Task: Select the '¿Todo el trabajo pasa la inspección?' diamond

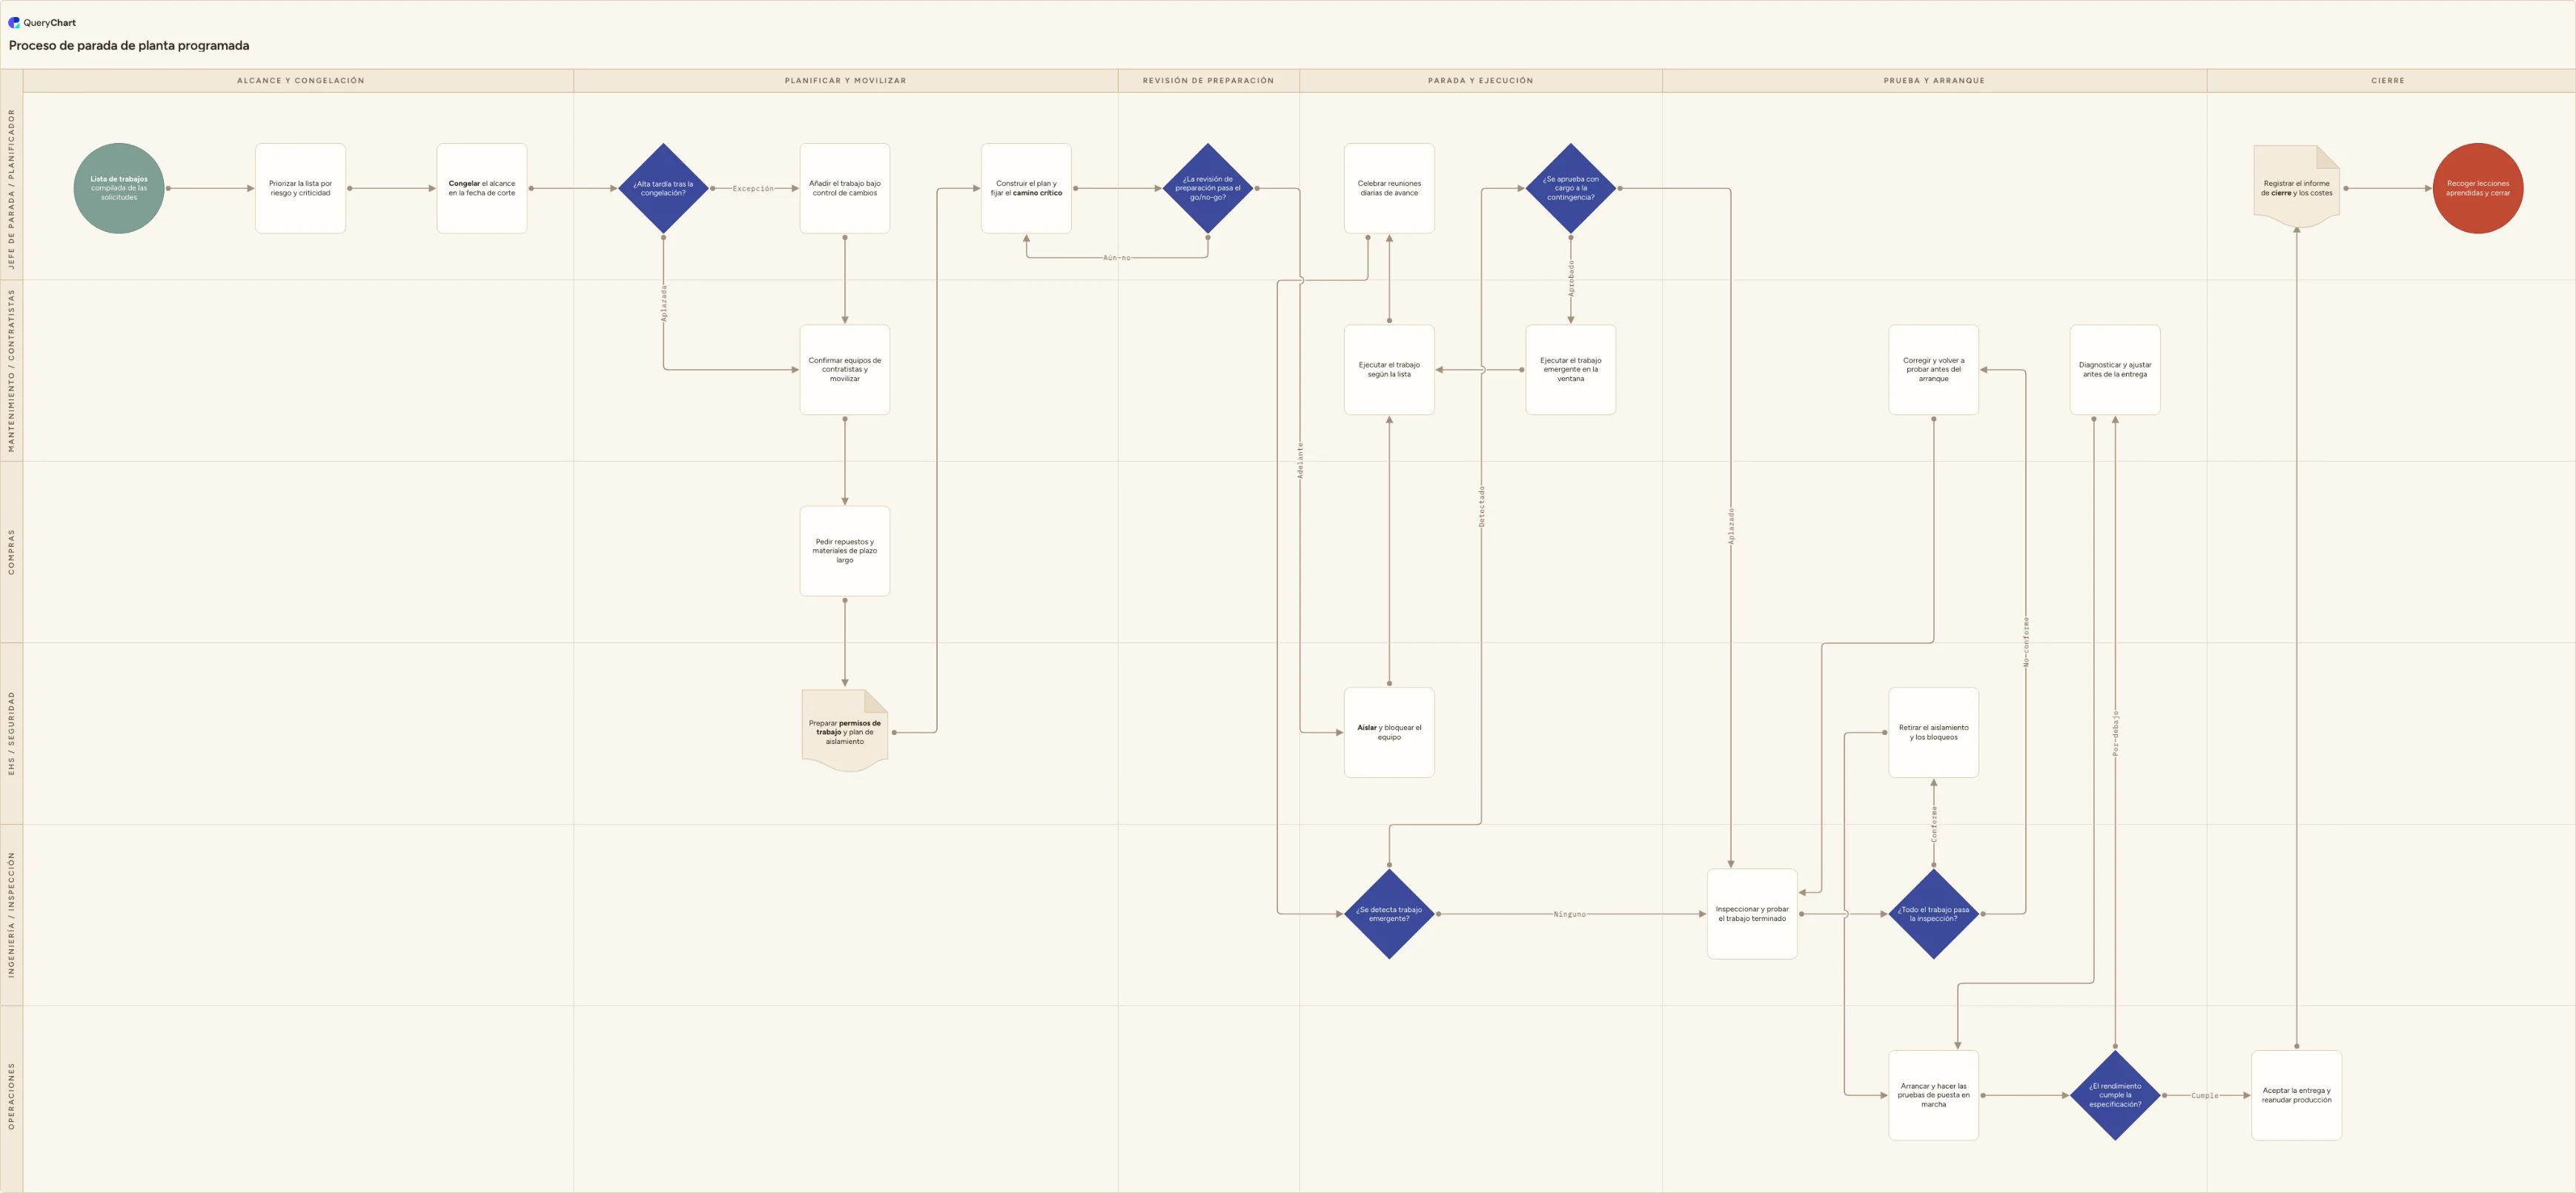Action: (x=1933, y=914)
